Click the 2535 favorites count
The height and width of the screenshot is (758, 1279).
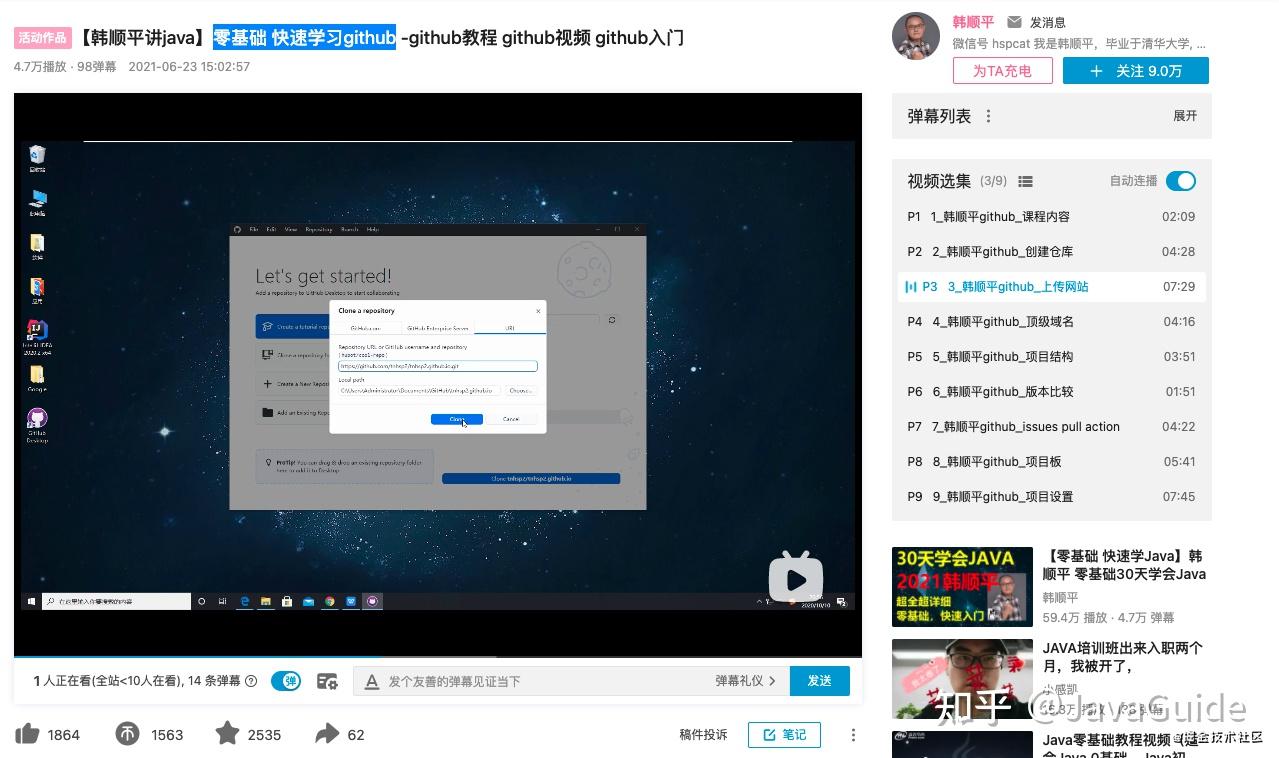click(264, 735)
